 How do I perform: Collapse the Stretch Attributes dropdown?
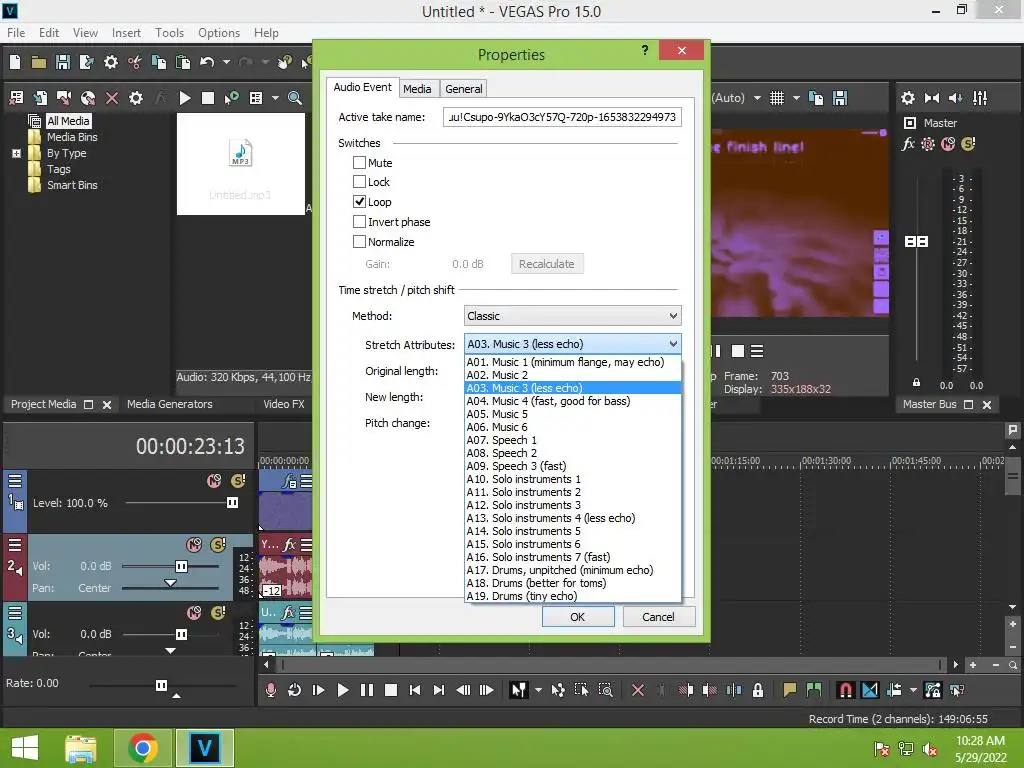pyautogui.click(x=673, y=344)
